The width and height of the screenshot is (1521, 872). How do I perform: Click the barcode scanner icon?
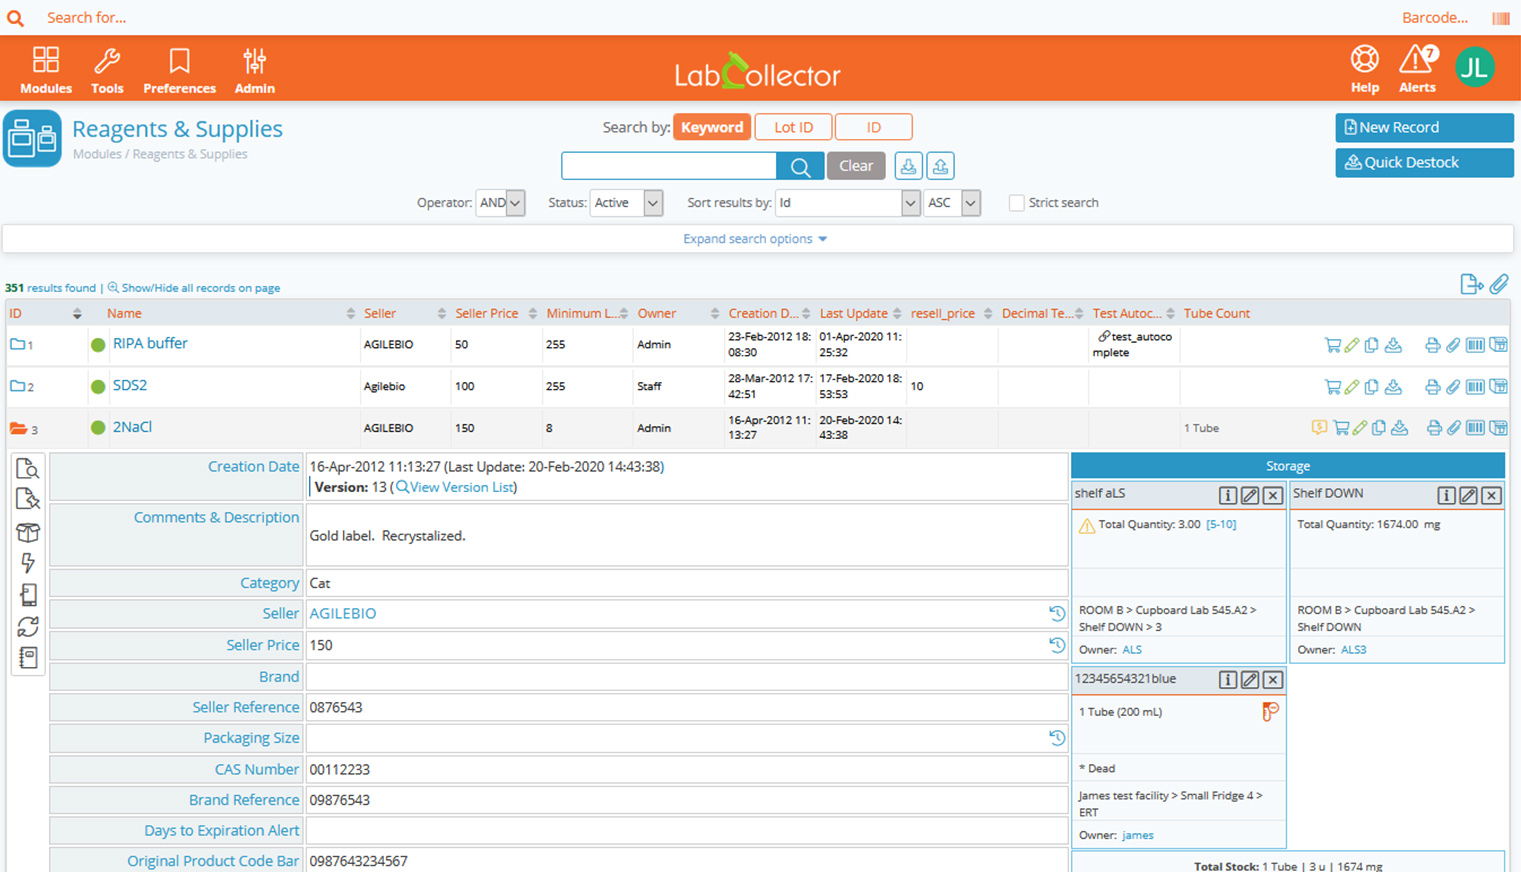point(1500,18)
